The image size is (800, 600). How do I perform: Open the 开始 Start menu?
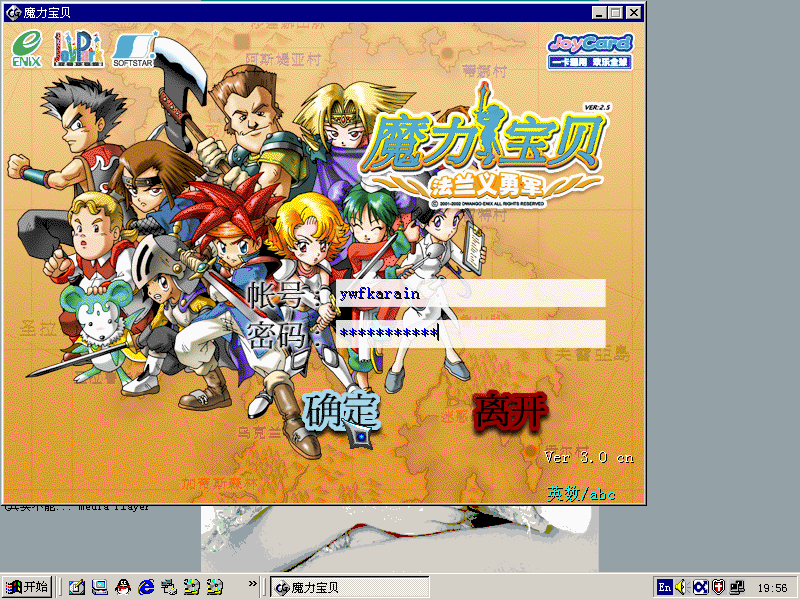point(28,587)
